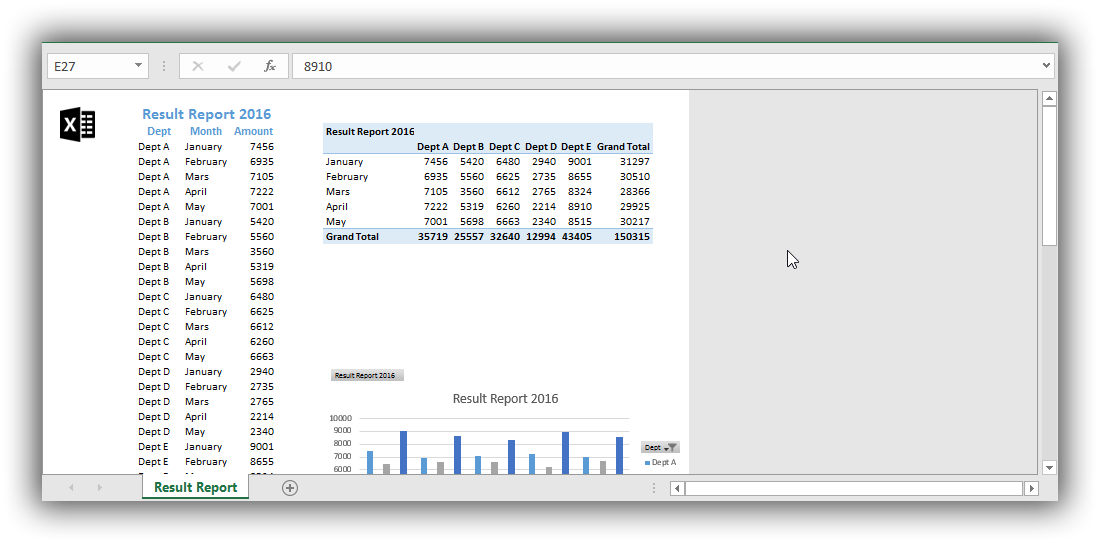Select the Amount column header

click(x=253, y=131)
